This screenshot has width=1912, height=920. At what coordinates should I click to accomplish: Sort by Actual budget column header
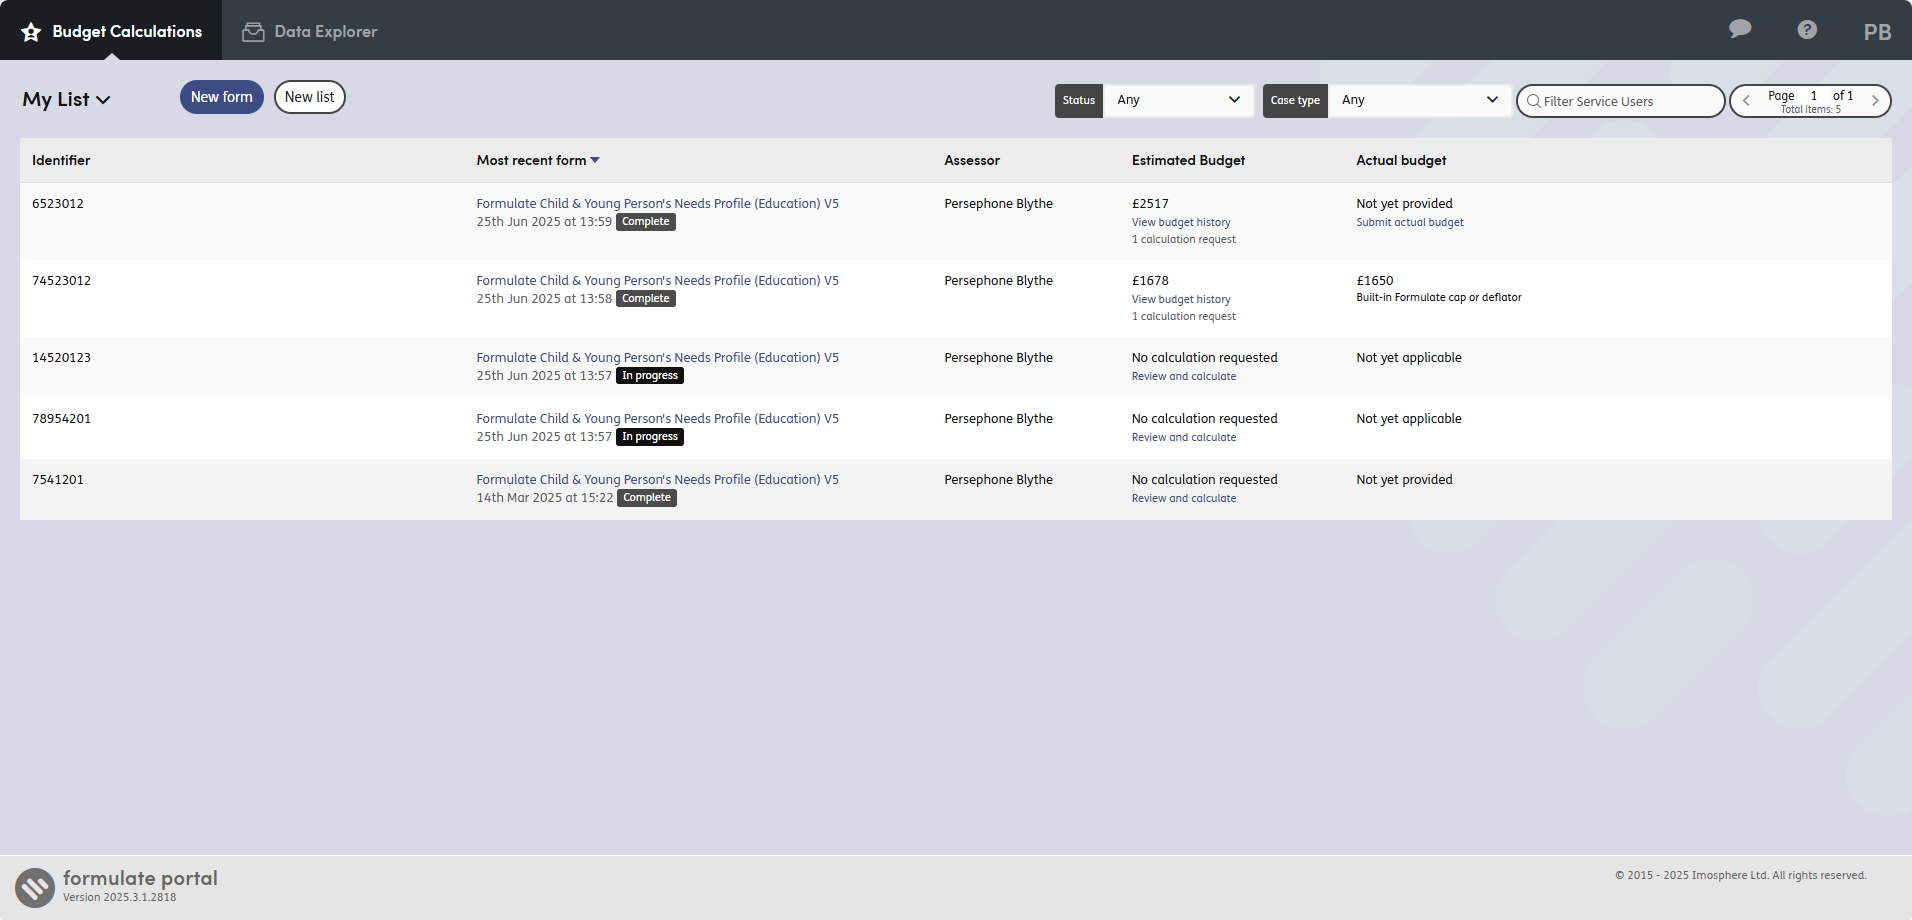[x=1401, y=160]
